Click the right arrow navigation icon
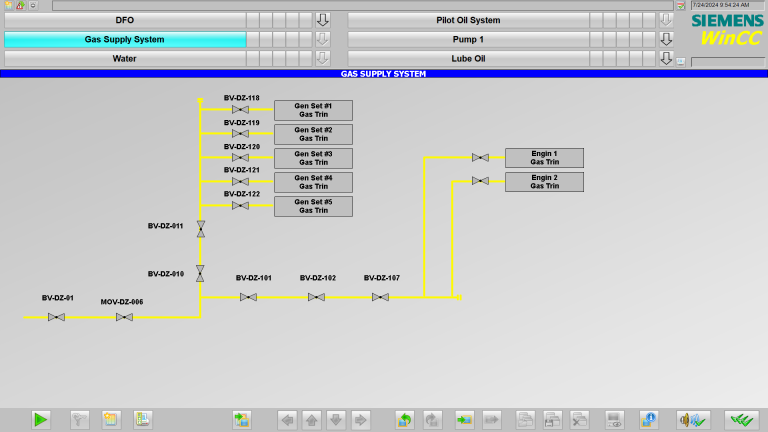Image resolution: width=768 pixels, height=432 pixels. pyautogui.click(x=361, y=420)
